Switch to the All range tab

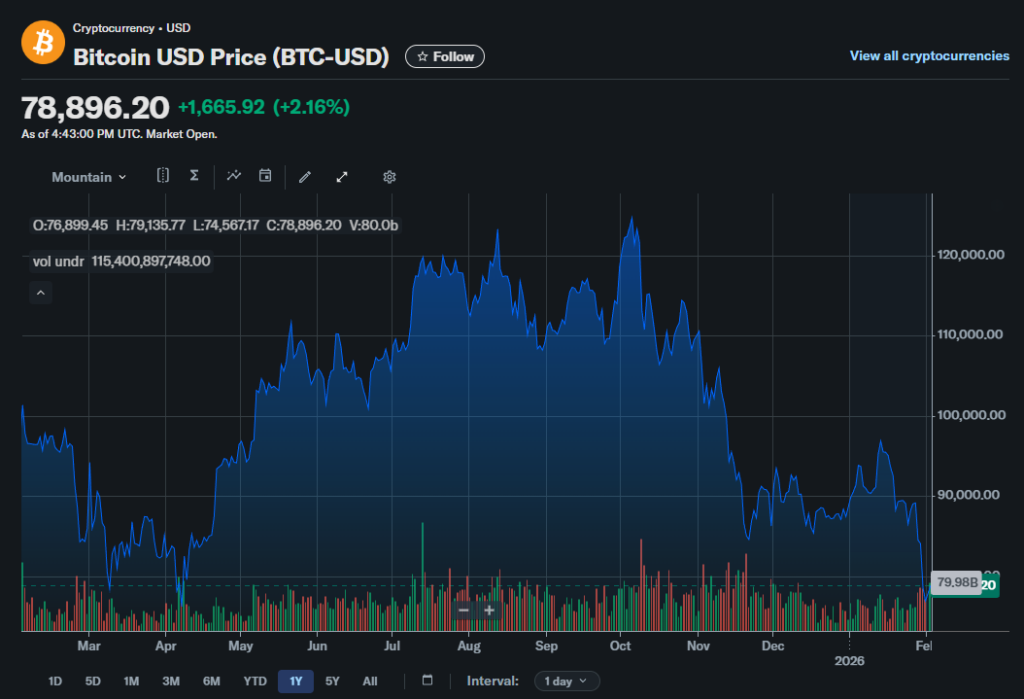(369, 681)
